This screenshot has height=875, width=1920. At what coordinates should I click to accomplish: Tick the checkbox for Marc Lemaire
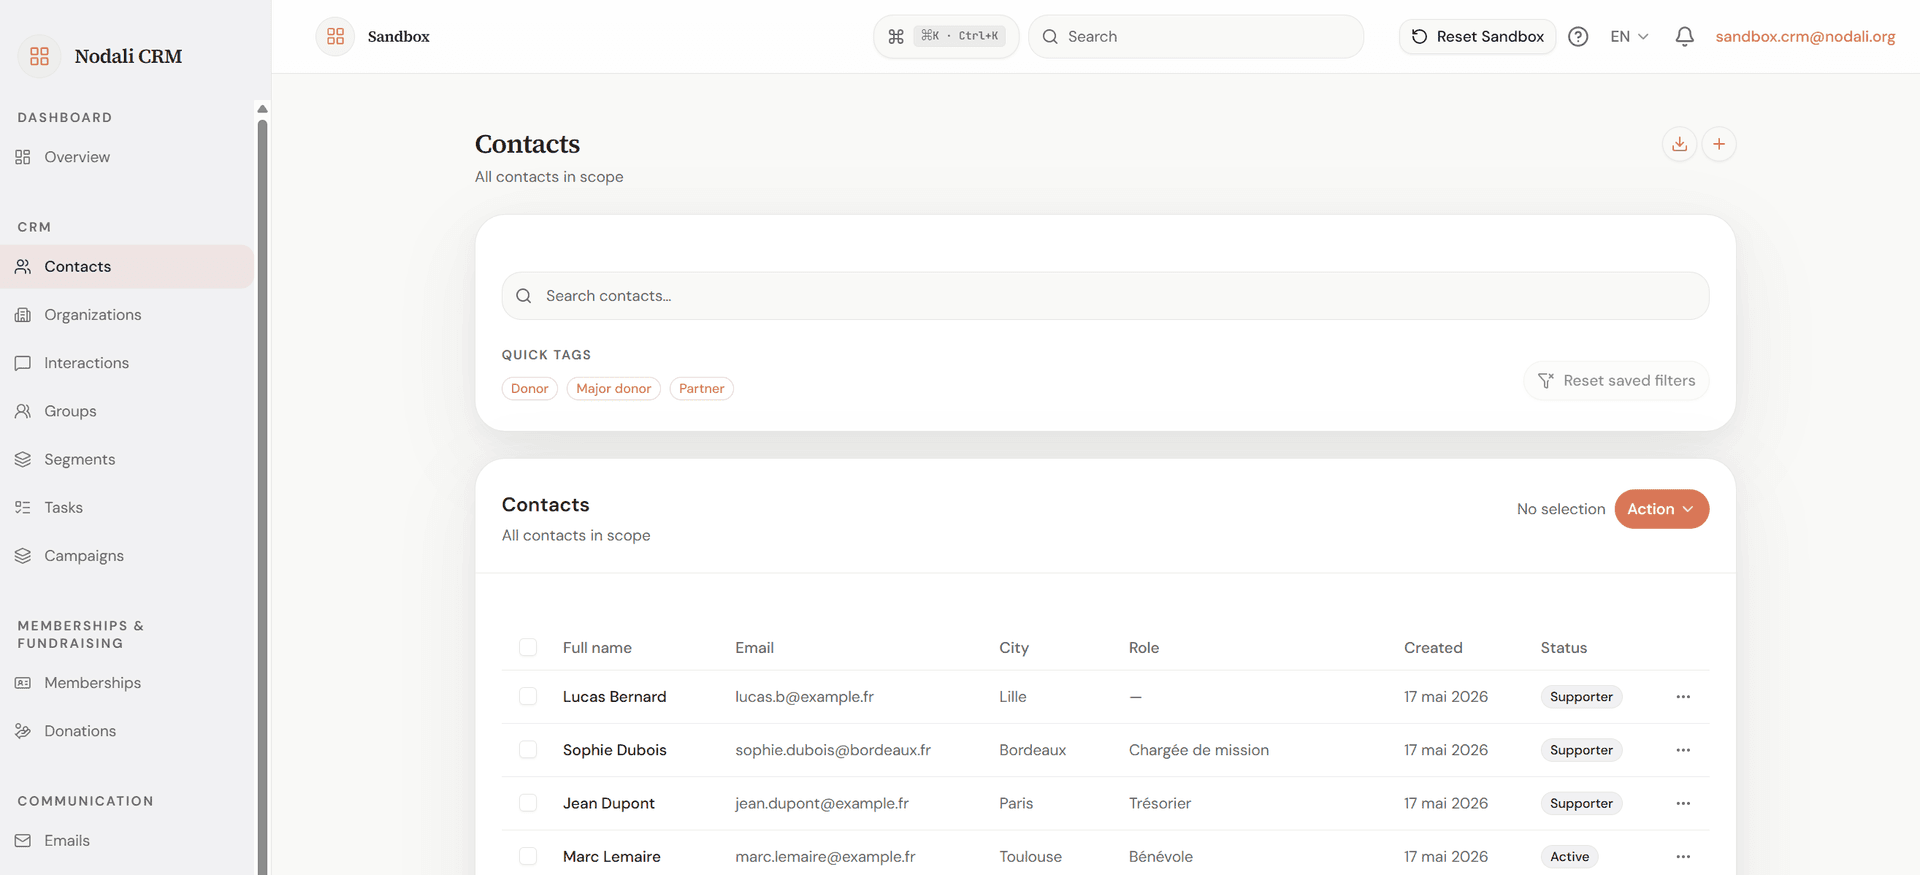point(528,856)
